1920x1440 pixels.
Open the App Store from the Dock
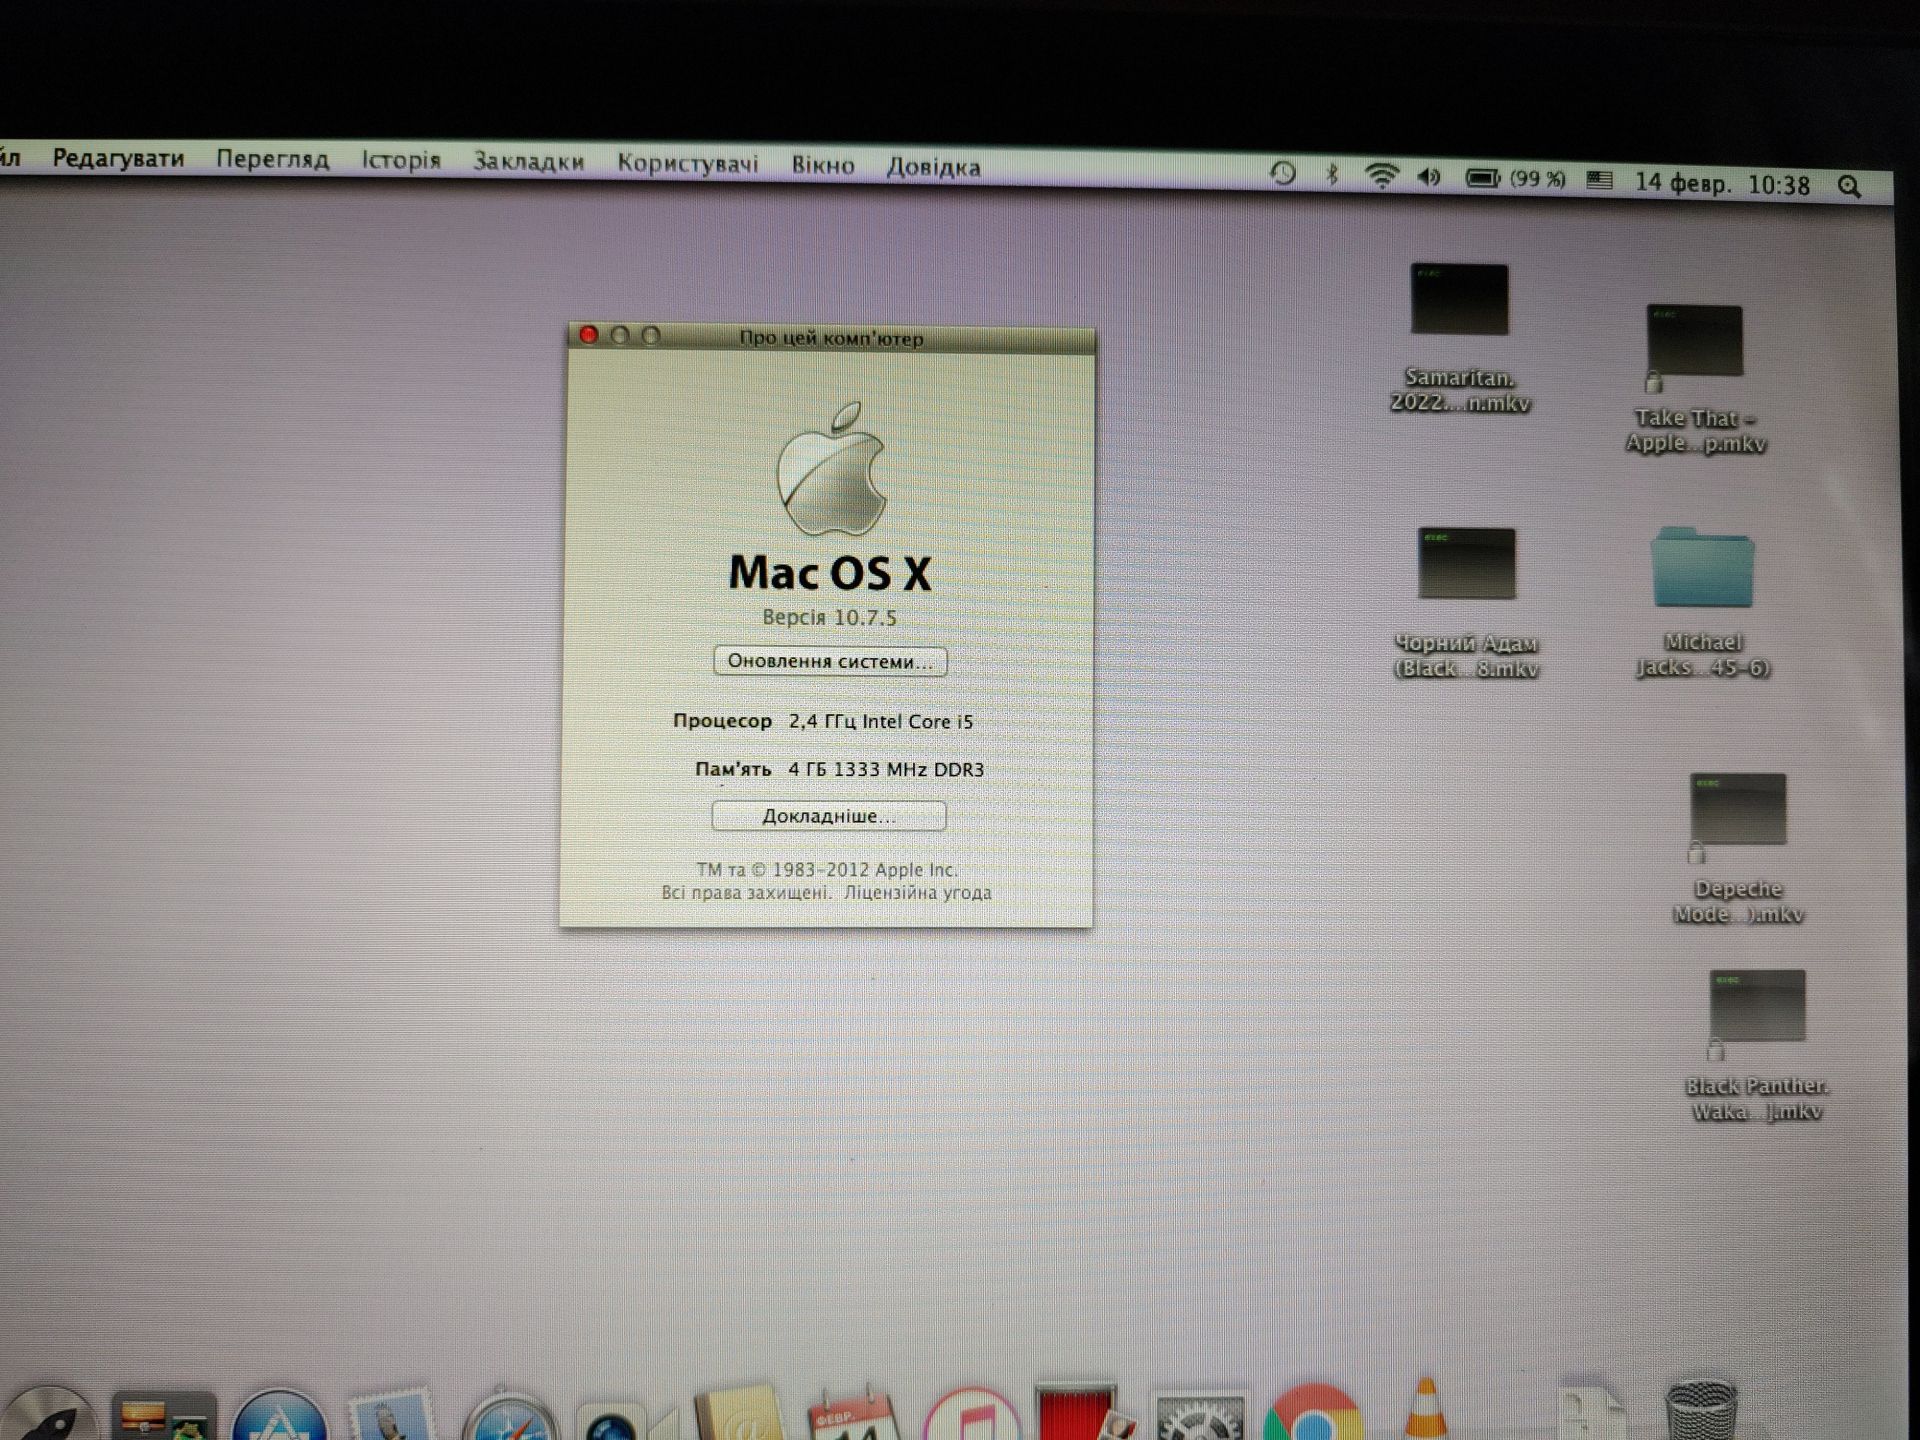click(x=279, y=1415)
